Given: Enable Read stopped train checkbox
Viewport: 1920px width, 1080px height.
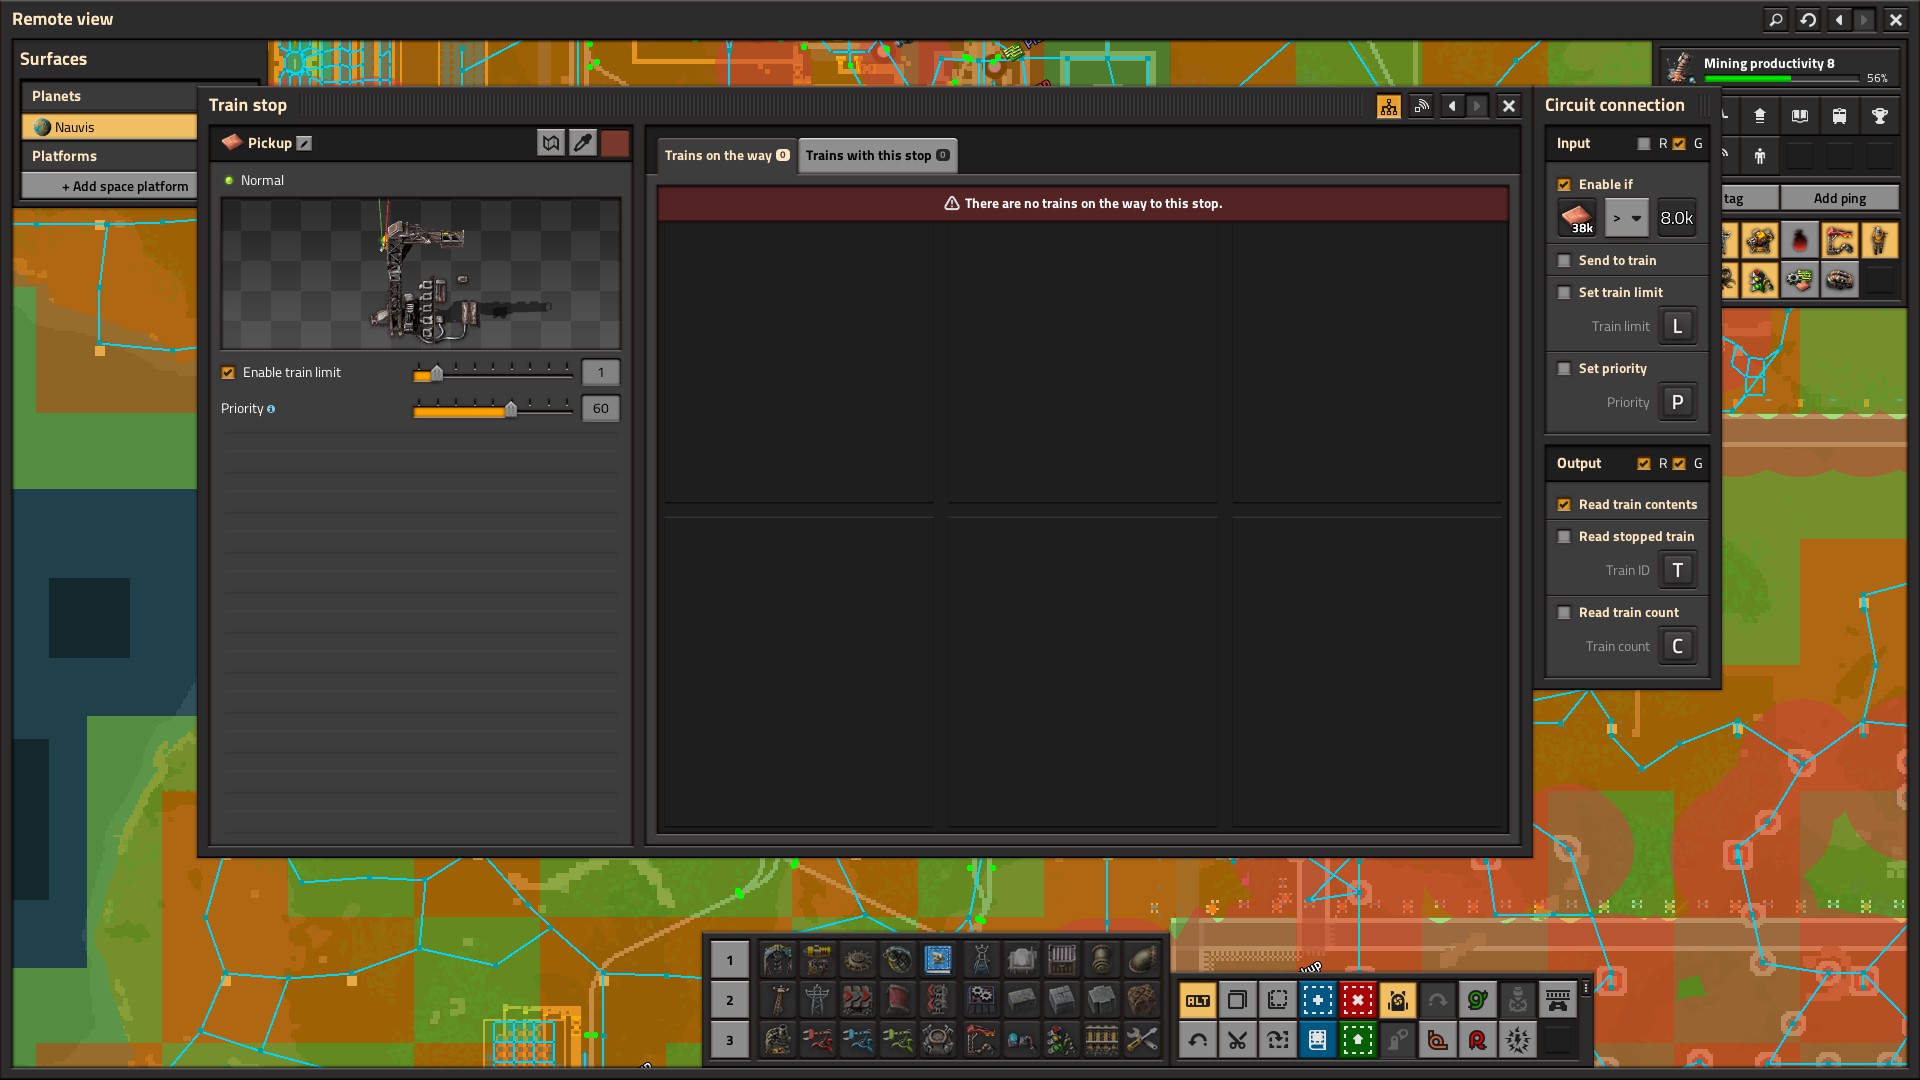Looking at the screenshot, I should click(x=1564, y=537).
